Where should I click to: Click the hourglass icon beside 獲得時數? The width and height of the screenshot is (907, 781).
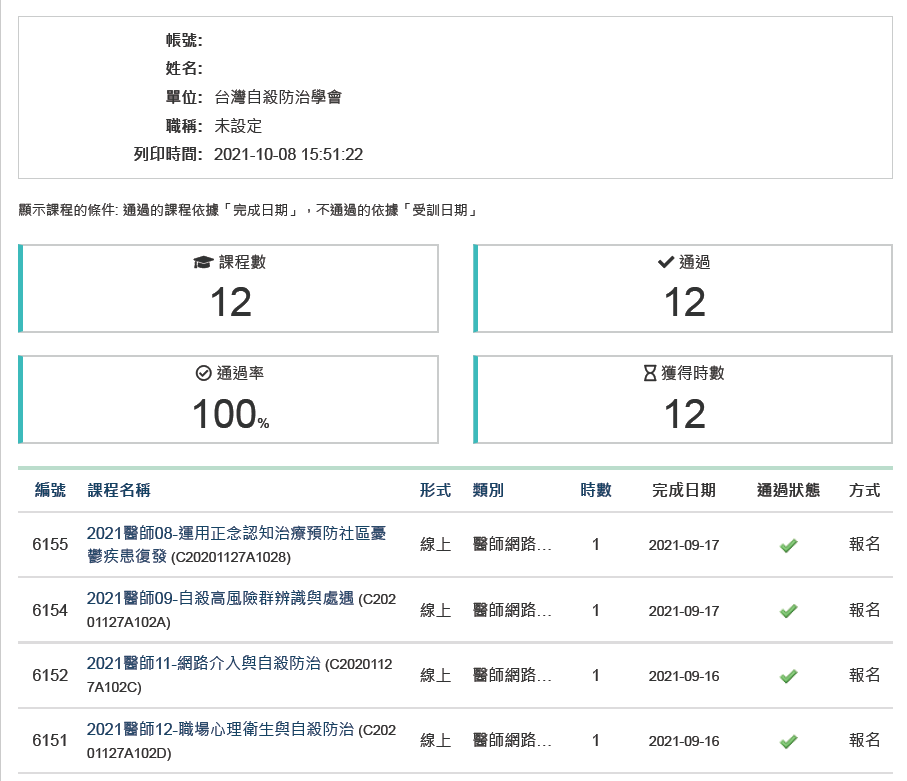650,373
